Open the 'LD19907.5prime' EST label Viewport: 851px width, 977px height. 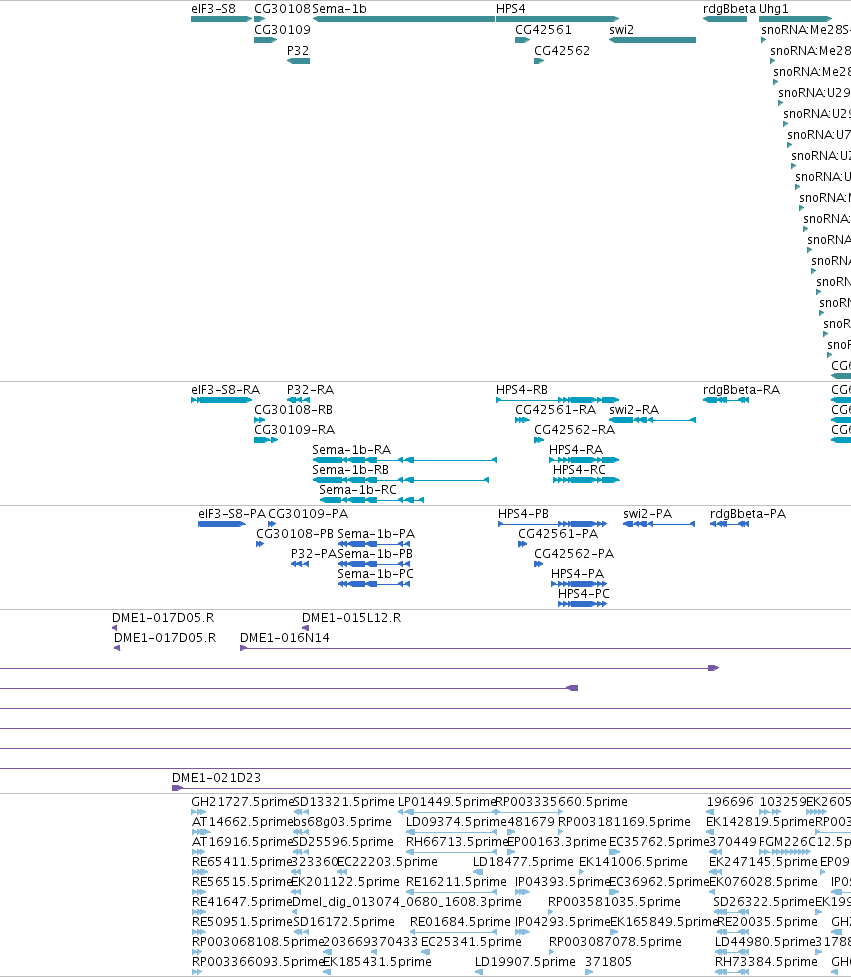click(x=525, y=961)
